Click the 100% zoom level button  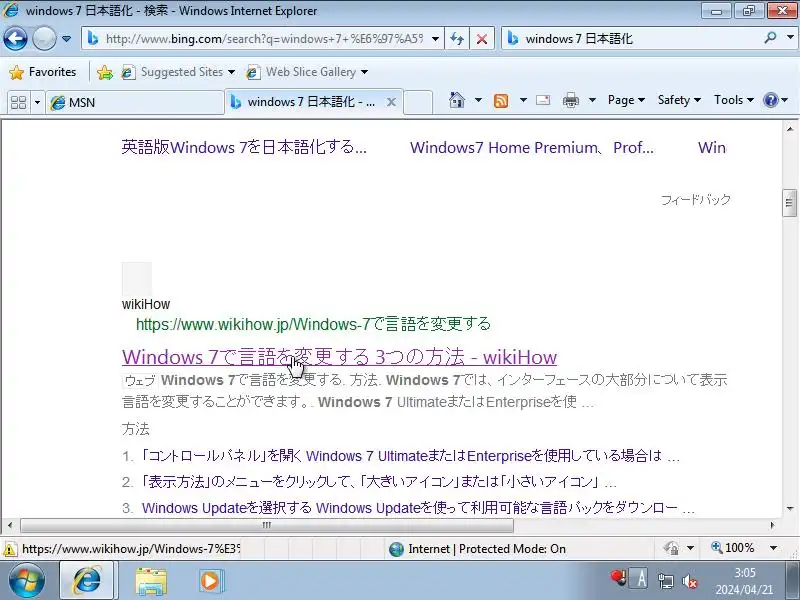coord(733,548)
